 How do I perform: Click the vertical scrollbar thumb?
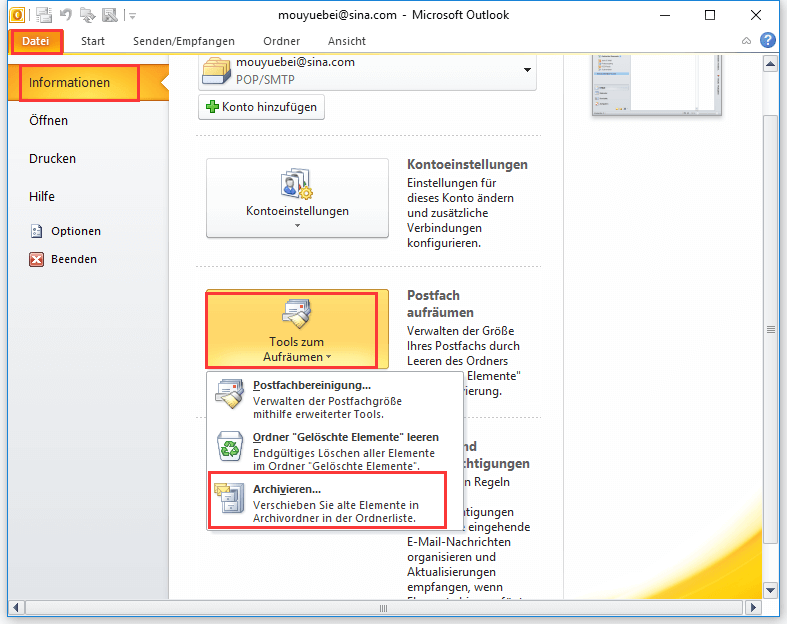pos(770,329)
